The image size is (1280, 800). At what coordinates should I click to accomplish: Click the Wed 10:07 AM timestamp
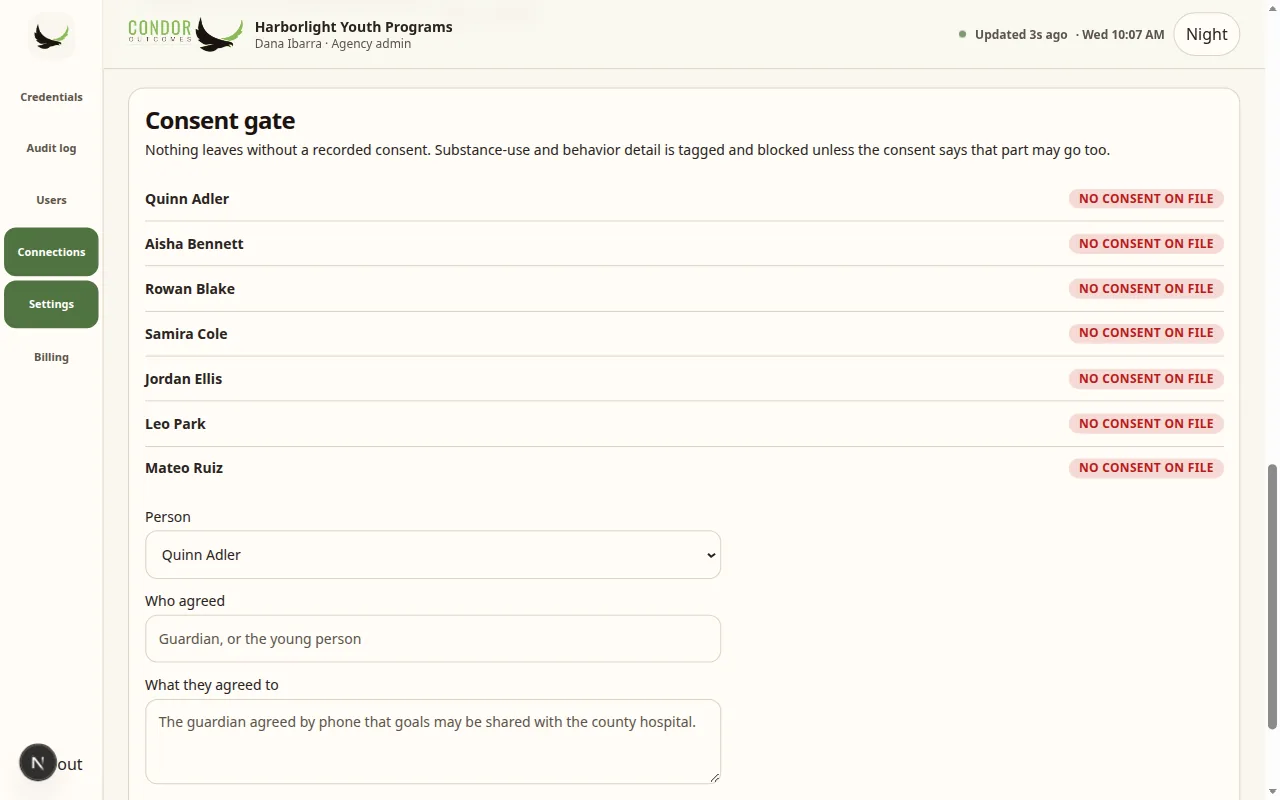1123,34
